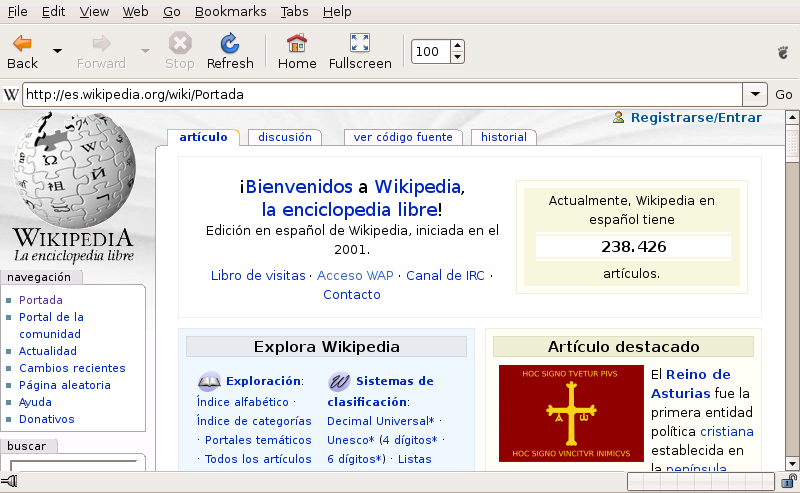Screen dimensions: 800x493
Task: Open the Forward history dropdown arrow
Action: click(145, 51)
